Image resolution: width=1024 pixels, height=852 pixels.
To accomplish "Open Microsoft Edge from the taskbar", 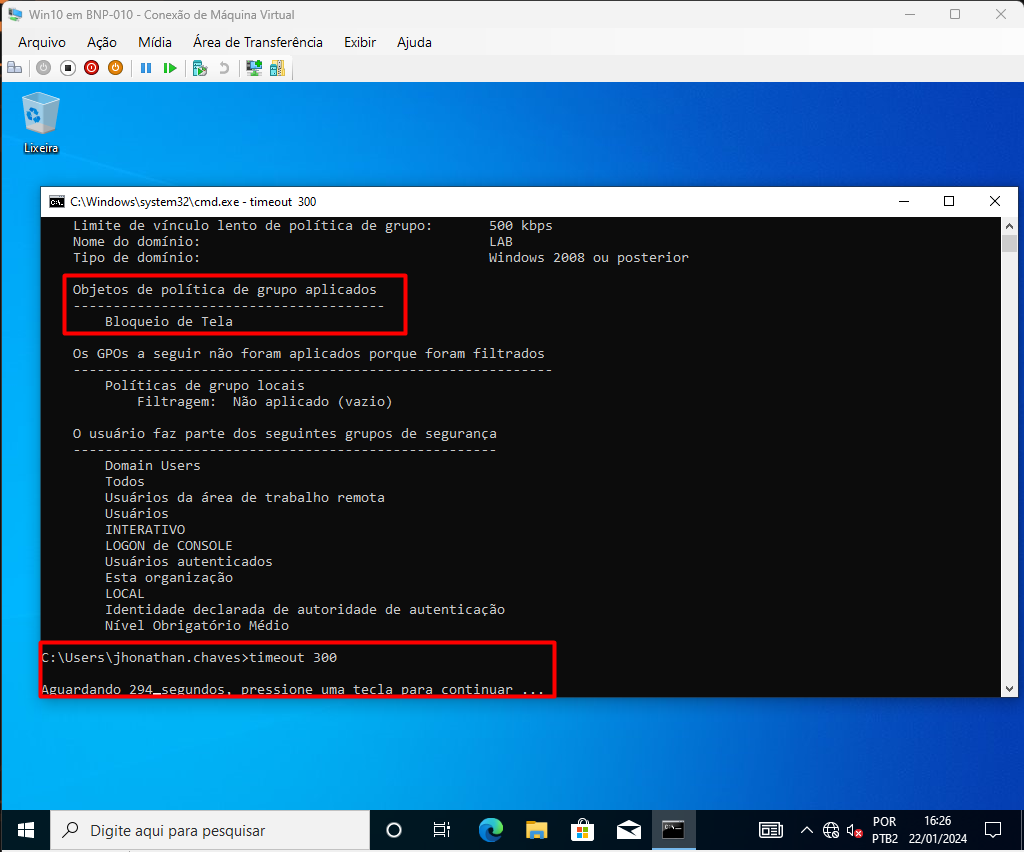I will 490,830.
